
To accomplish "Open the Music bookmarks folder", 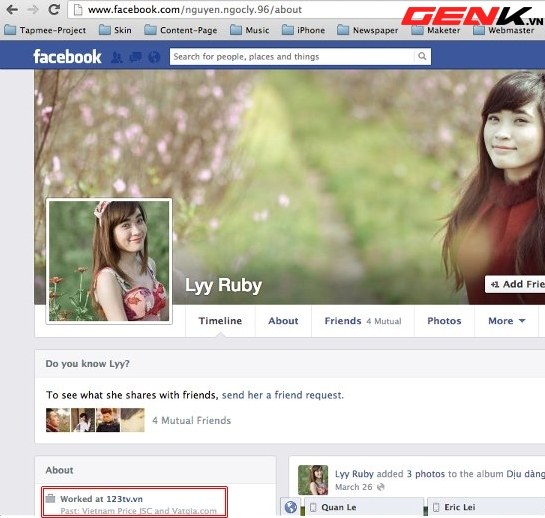I will [x=250, y=30].
